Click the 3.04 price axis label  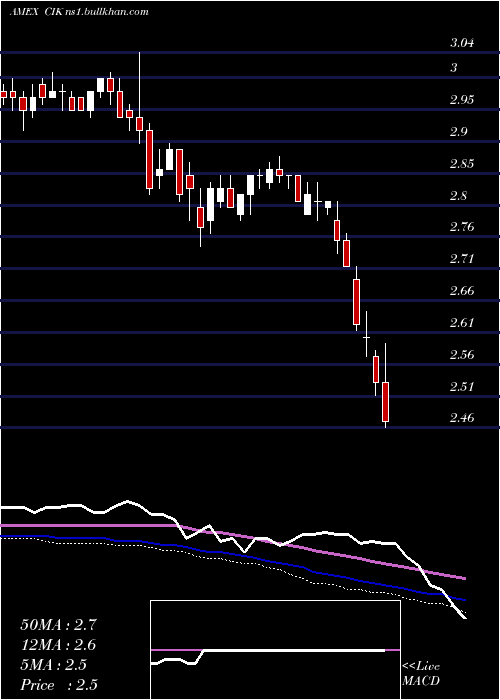[x=462, y=43]
